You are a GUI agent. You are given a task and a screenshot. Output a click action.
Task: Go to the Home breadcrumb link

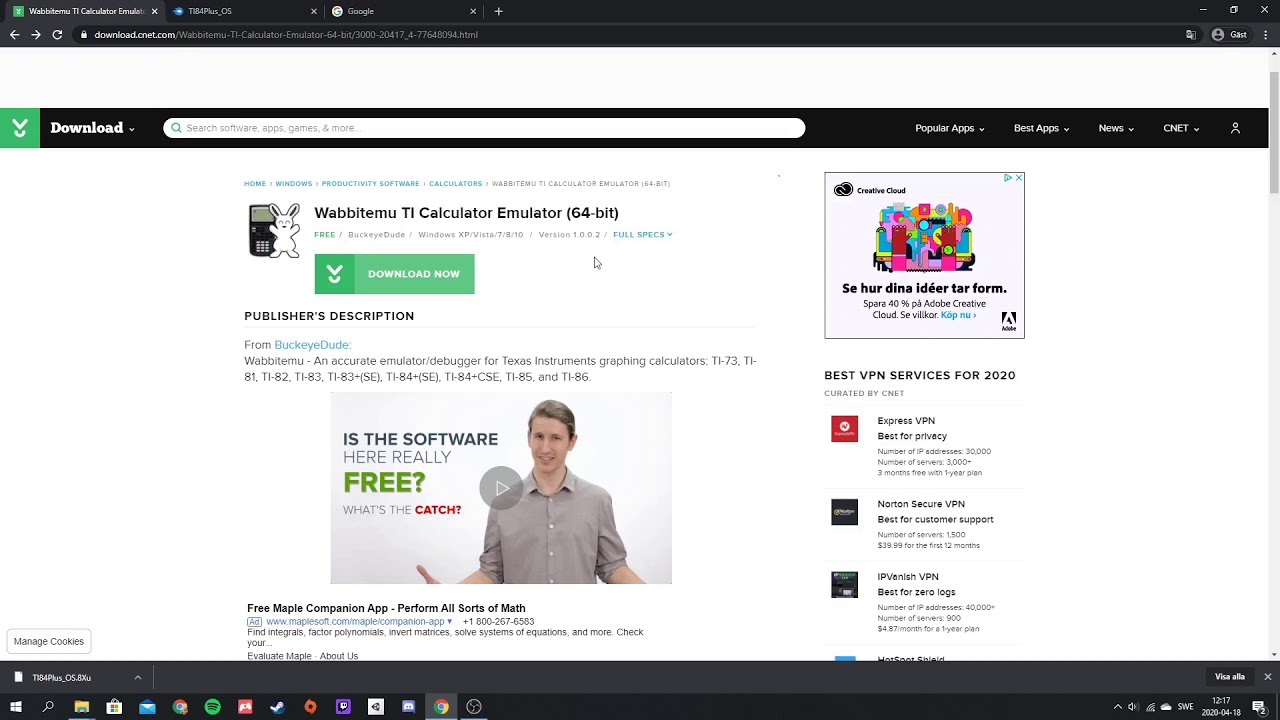[x=255, y=184]
